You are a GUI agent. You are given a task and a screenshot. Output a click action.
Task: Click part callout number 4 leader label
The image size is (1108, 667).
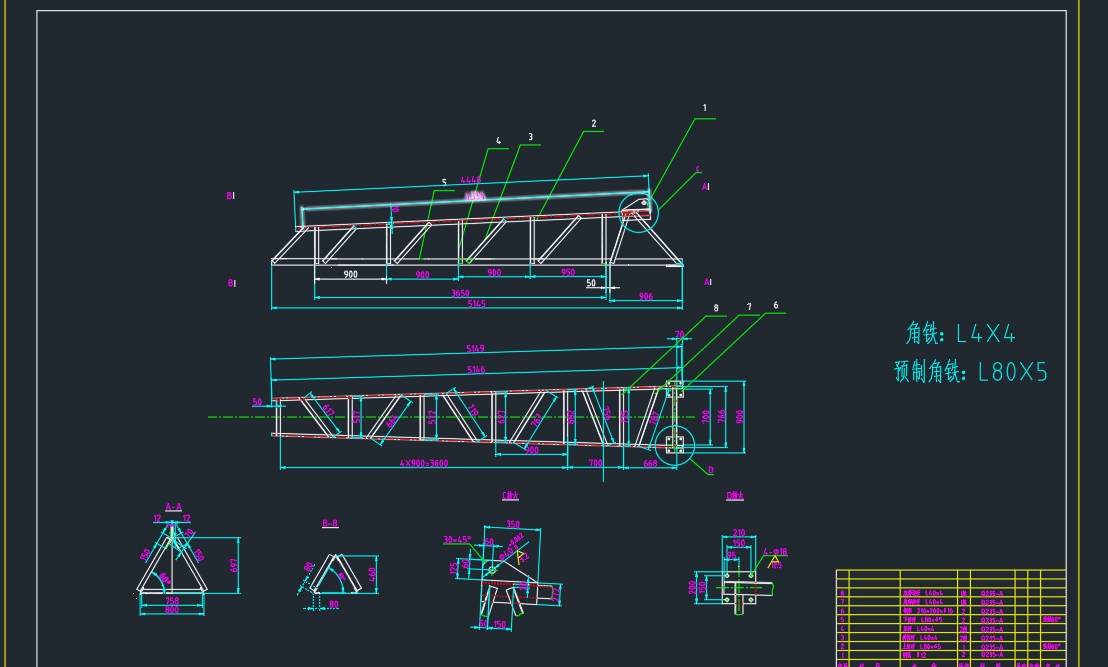pos(498,141)
